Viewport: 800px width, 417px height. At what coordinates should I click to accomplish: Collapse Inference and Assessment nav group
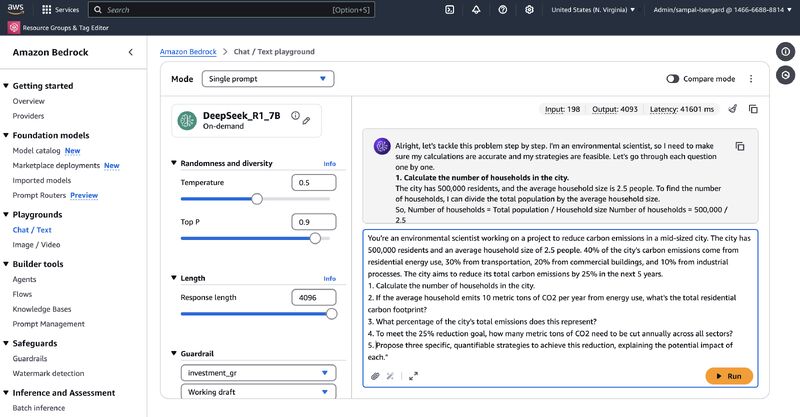pos(6,393)
